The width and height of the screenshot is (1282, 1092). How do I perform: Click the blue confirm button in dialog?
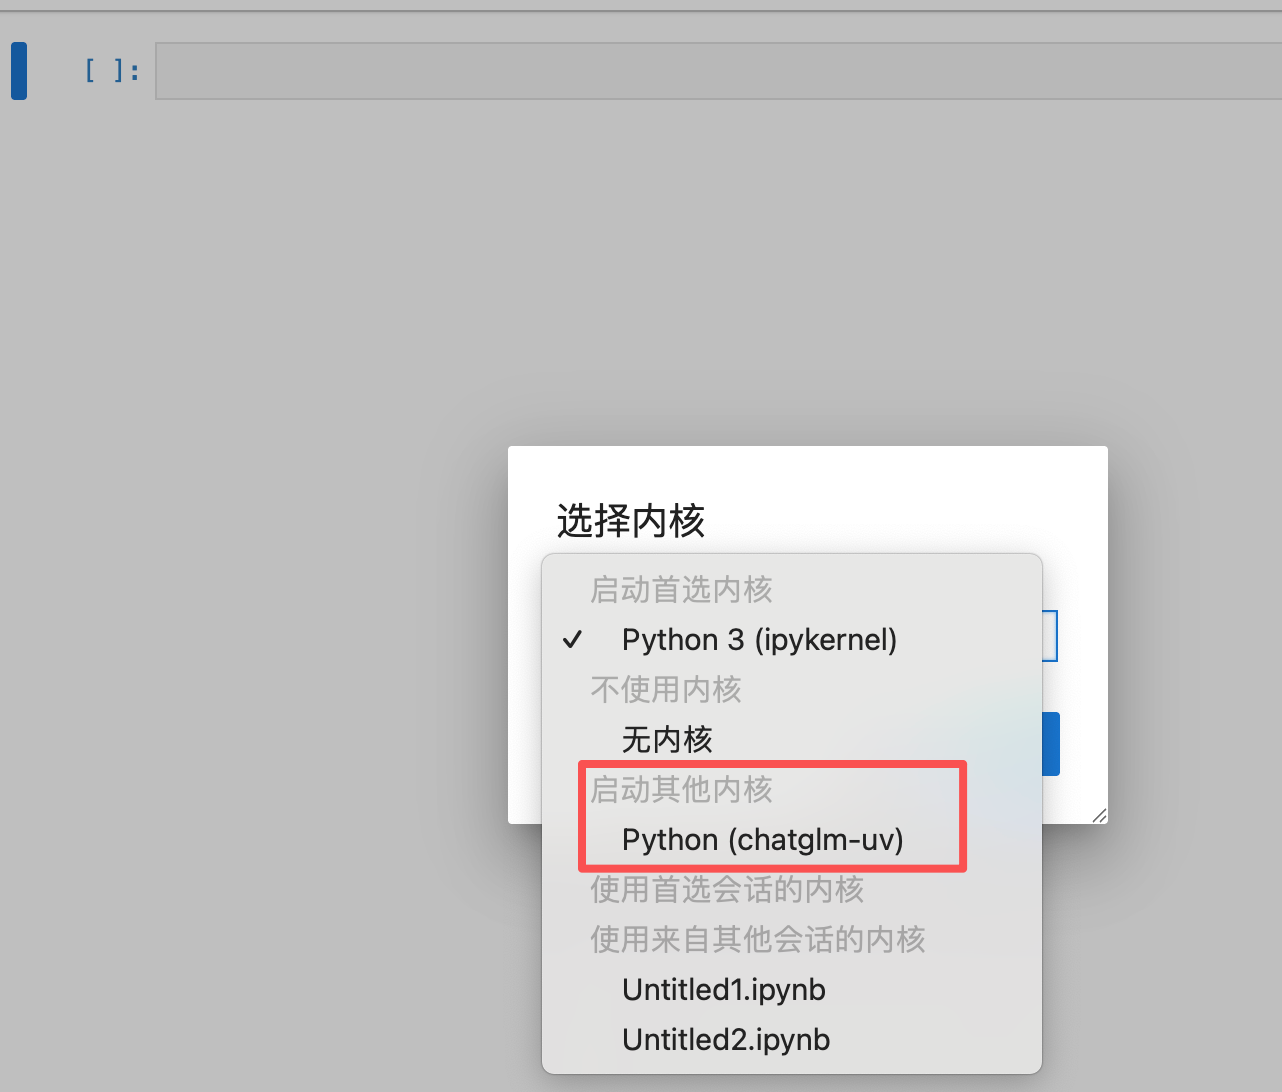(x=1050, y=744)
